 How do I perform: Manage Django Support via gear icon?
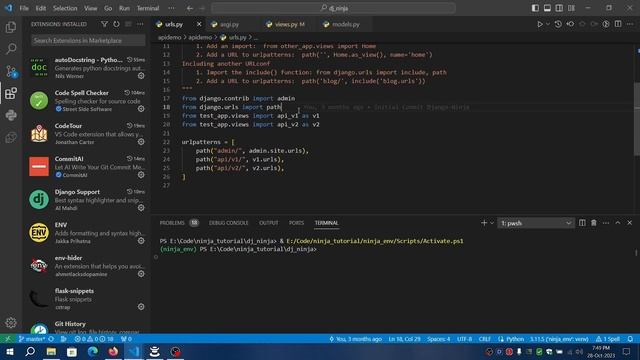click(x=141, y=208)
